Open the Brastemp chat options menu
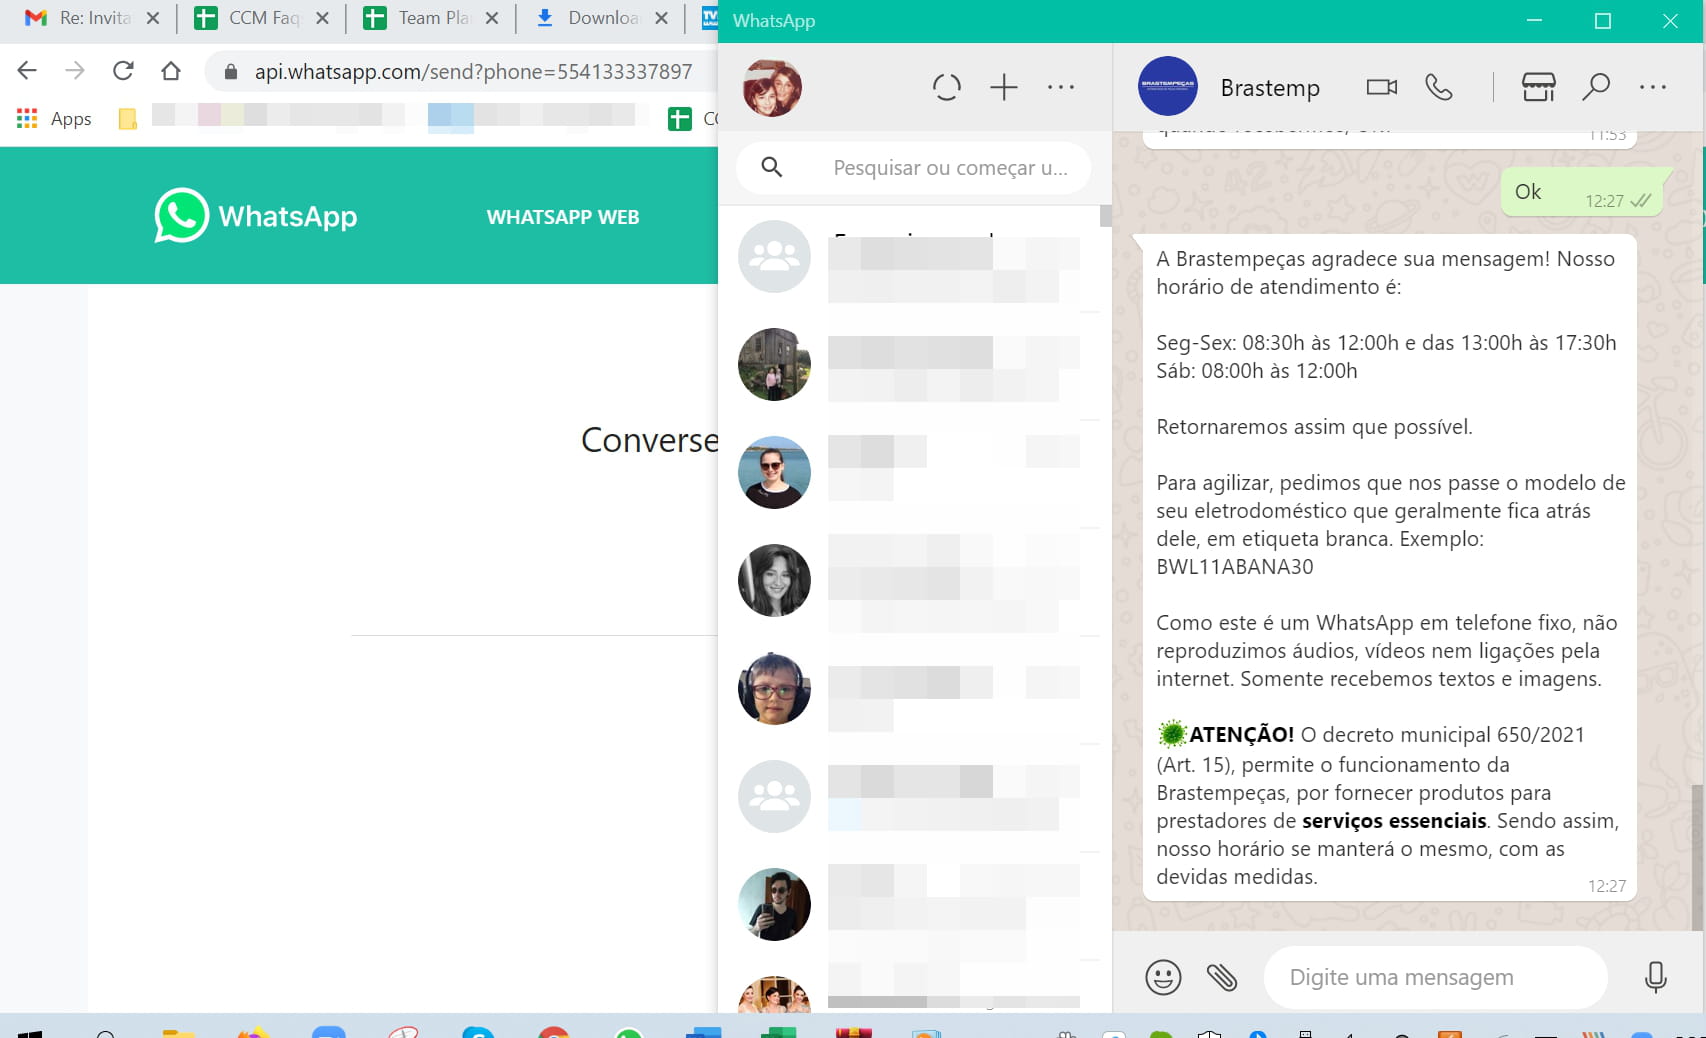This screenshot has height=1038, width=1706. pos(1652,88)
